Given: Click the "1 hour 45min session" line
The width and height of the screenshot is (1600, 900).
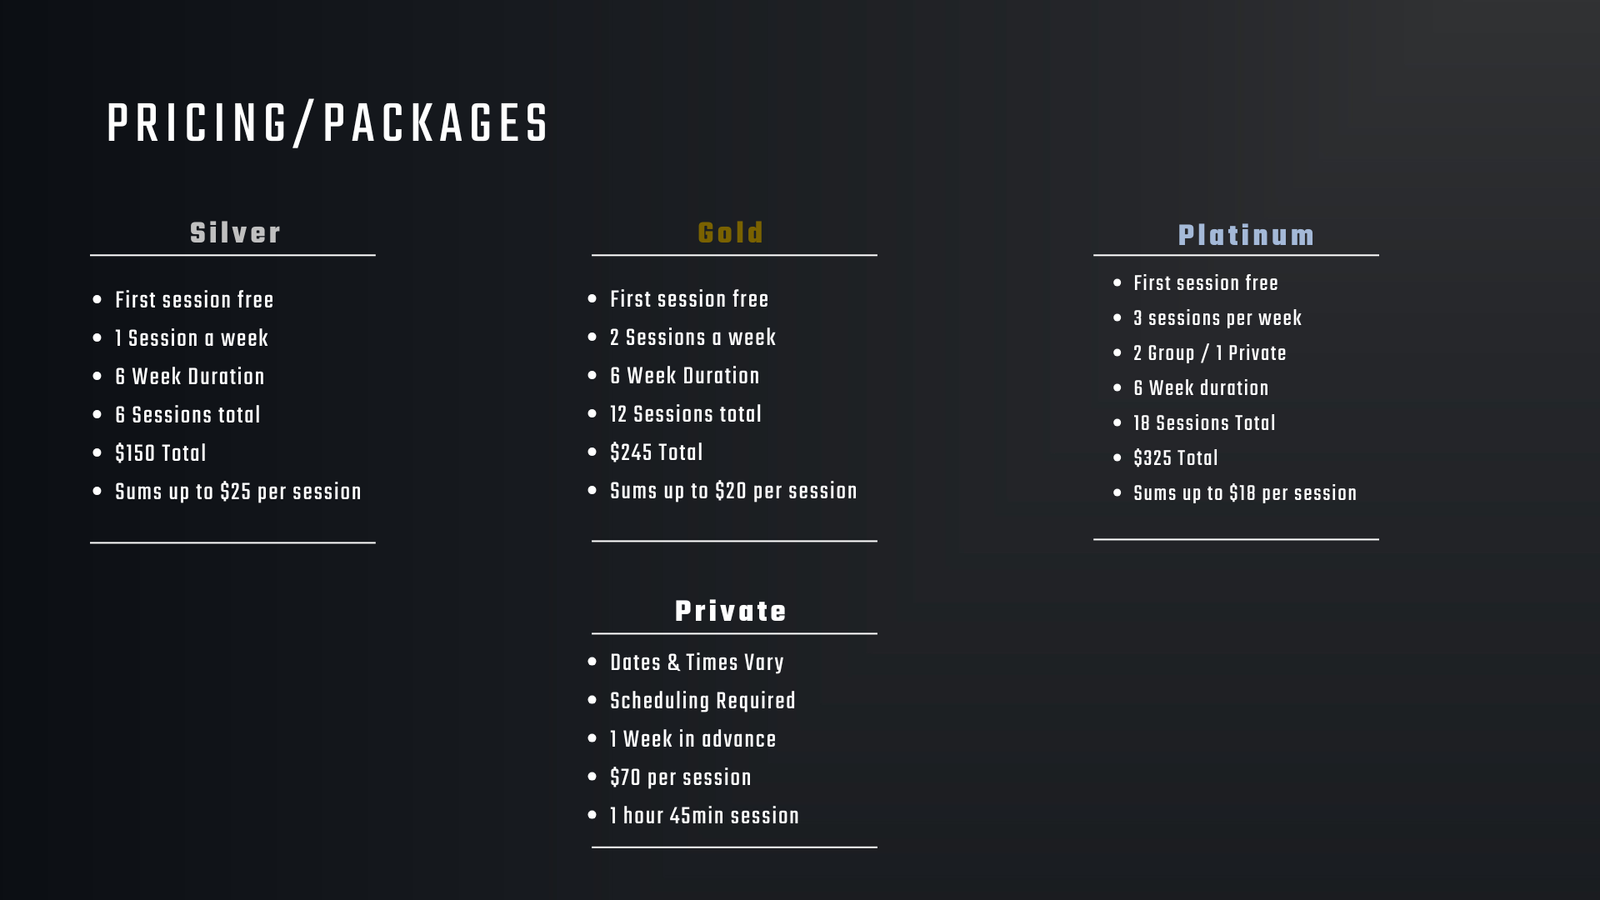Looking at the screenshot, I should (x=704, y=816).
